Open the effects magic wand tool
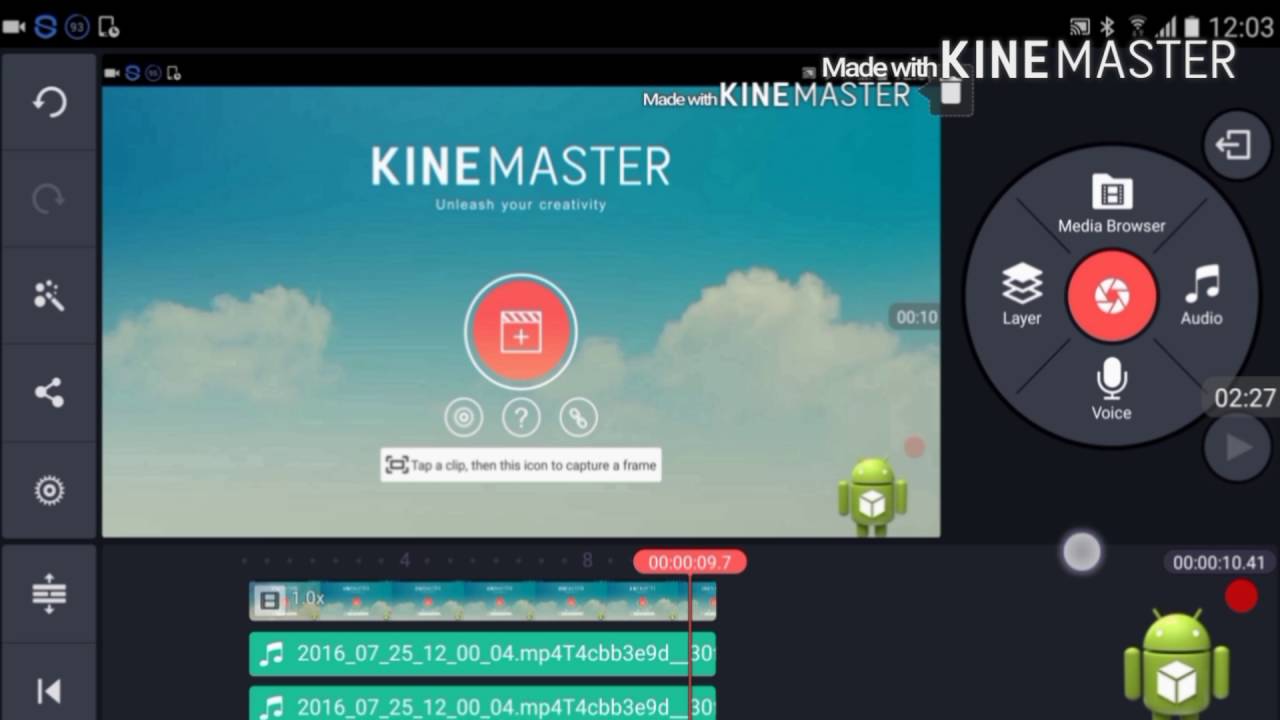This screenshot has height=720, width=1280. click(x=49, y=296)
